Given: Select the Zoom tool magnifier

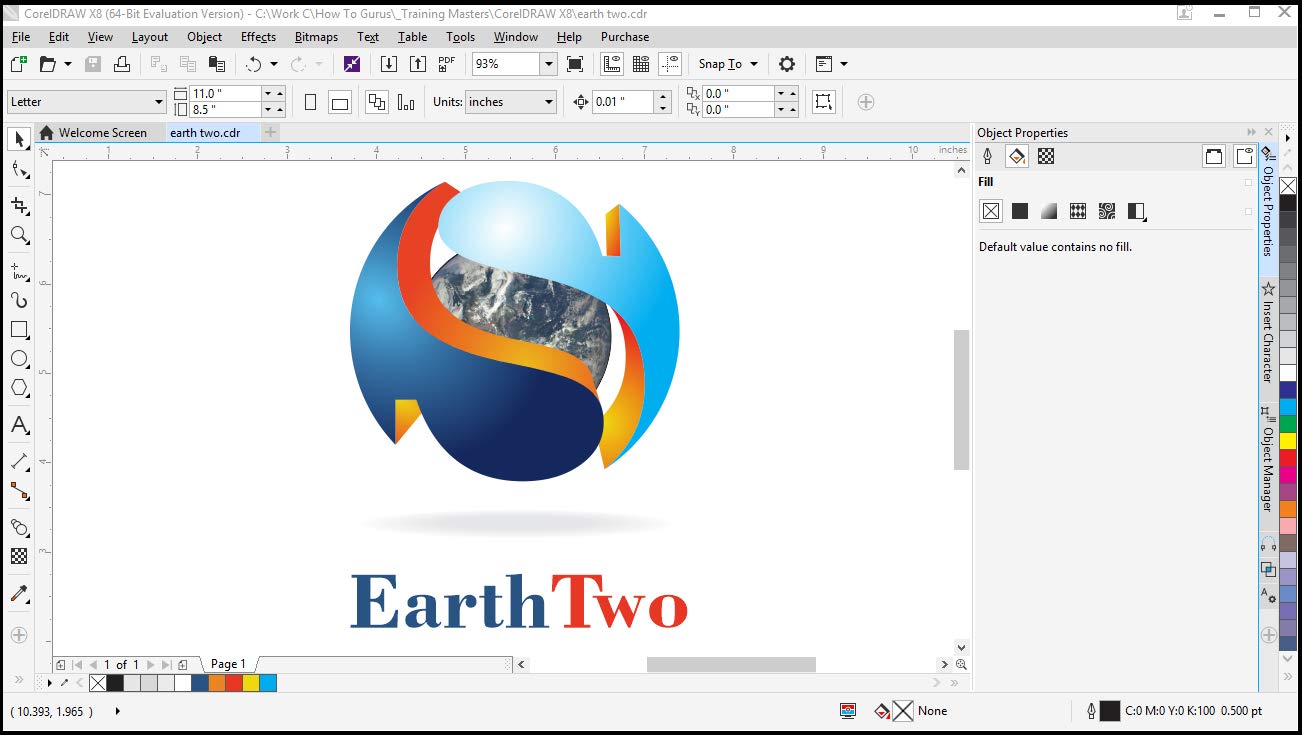Looking at the screenshot, I should 19,235.
